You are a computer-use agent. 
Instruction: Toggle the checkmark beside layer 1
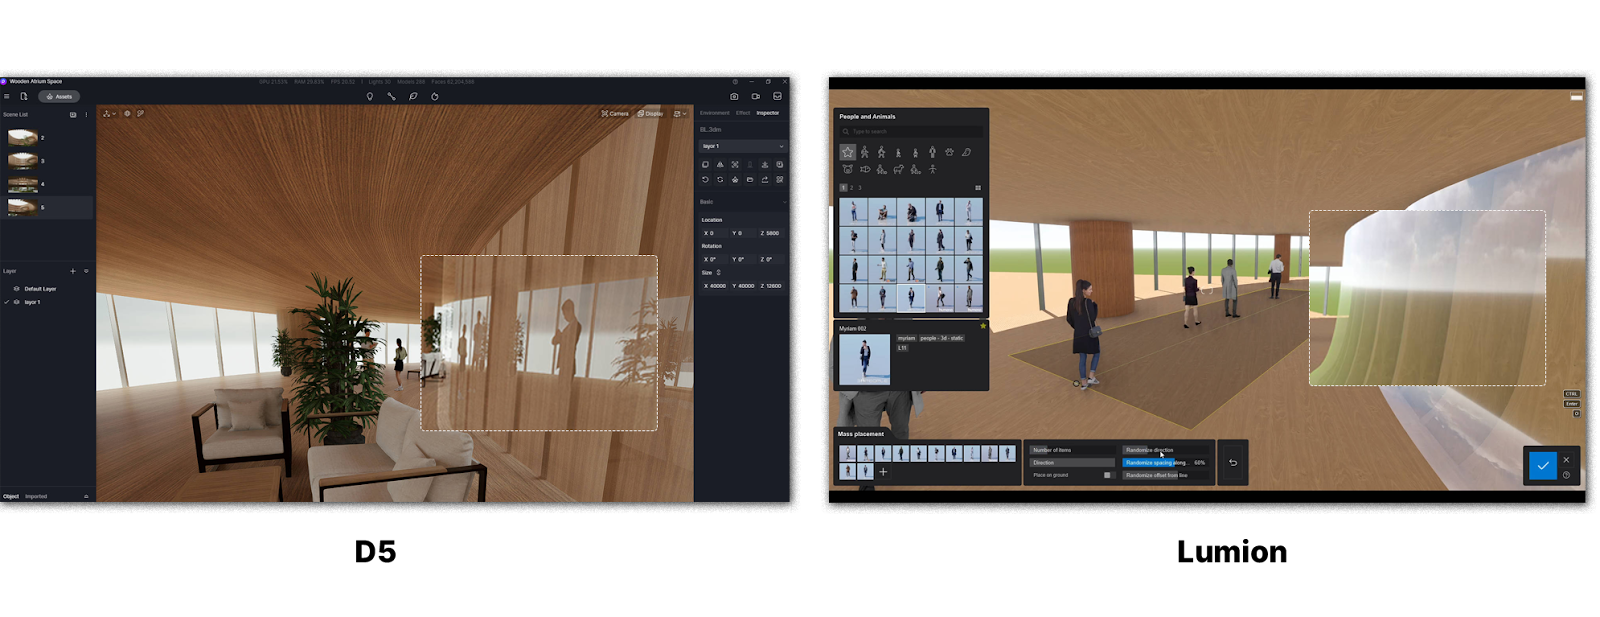[6, 302]
